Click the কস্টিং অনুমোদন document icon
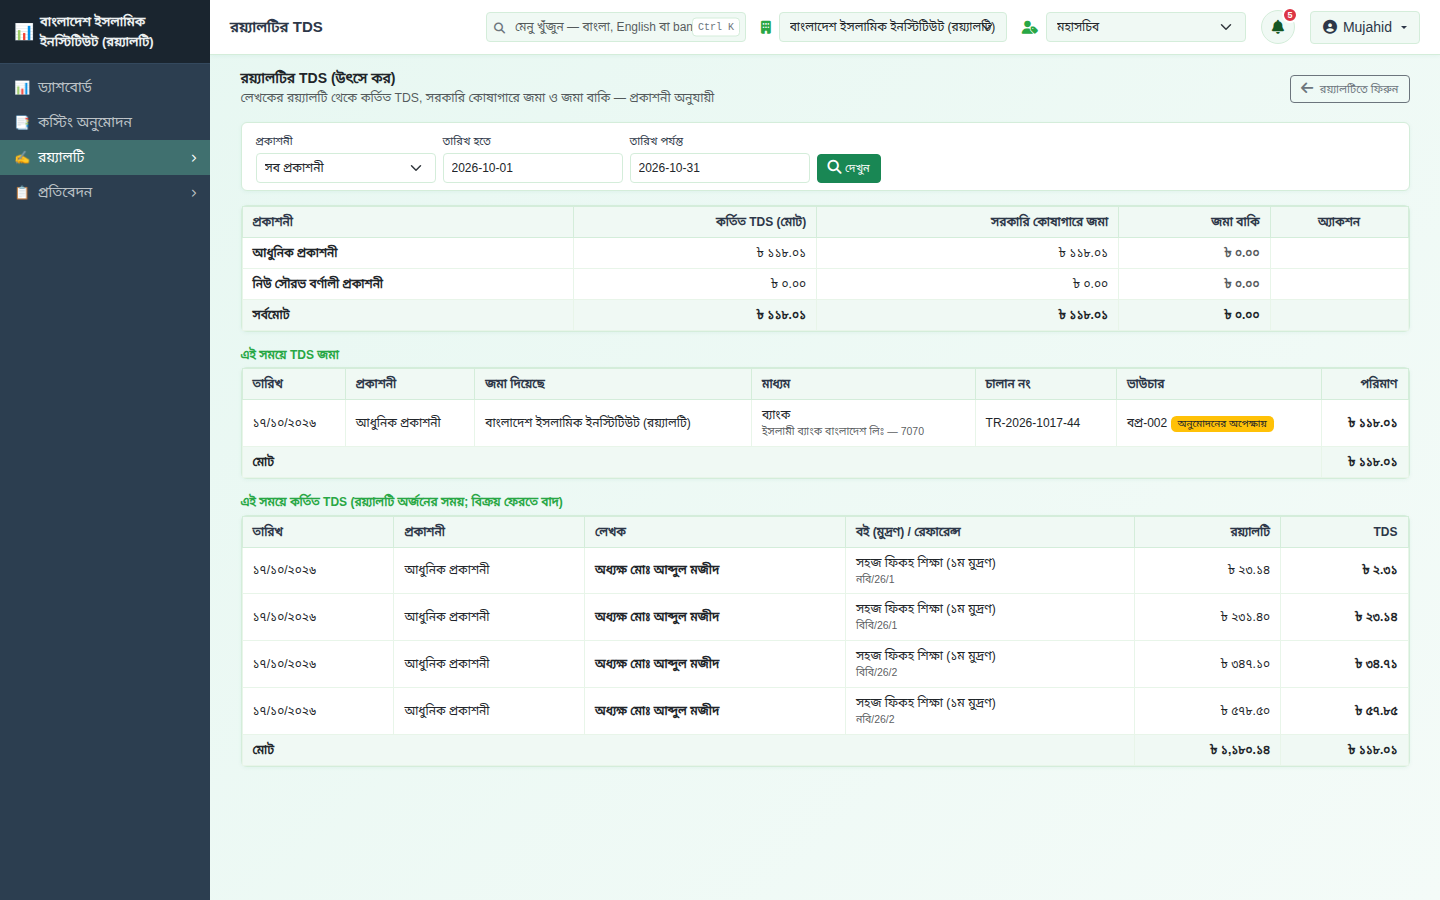The width and height of the screenshot is (1440, 900). [x=22, y=122]
